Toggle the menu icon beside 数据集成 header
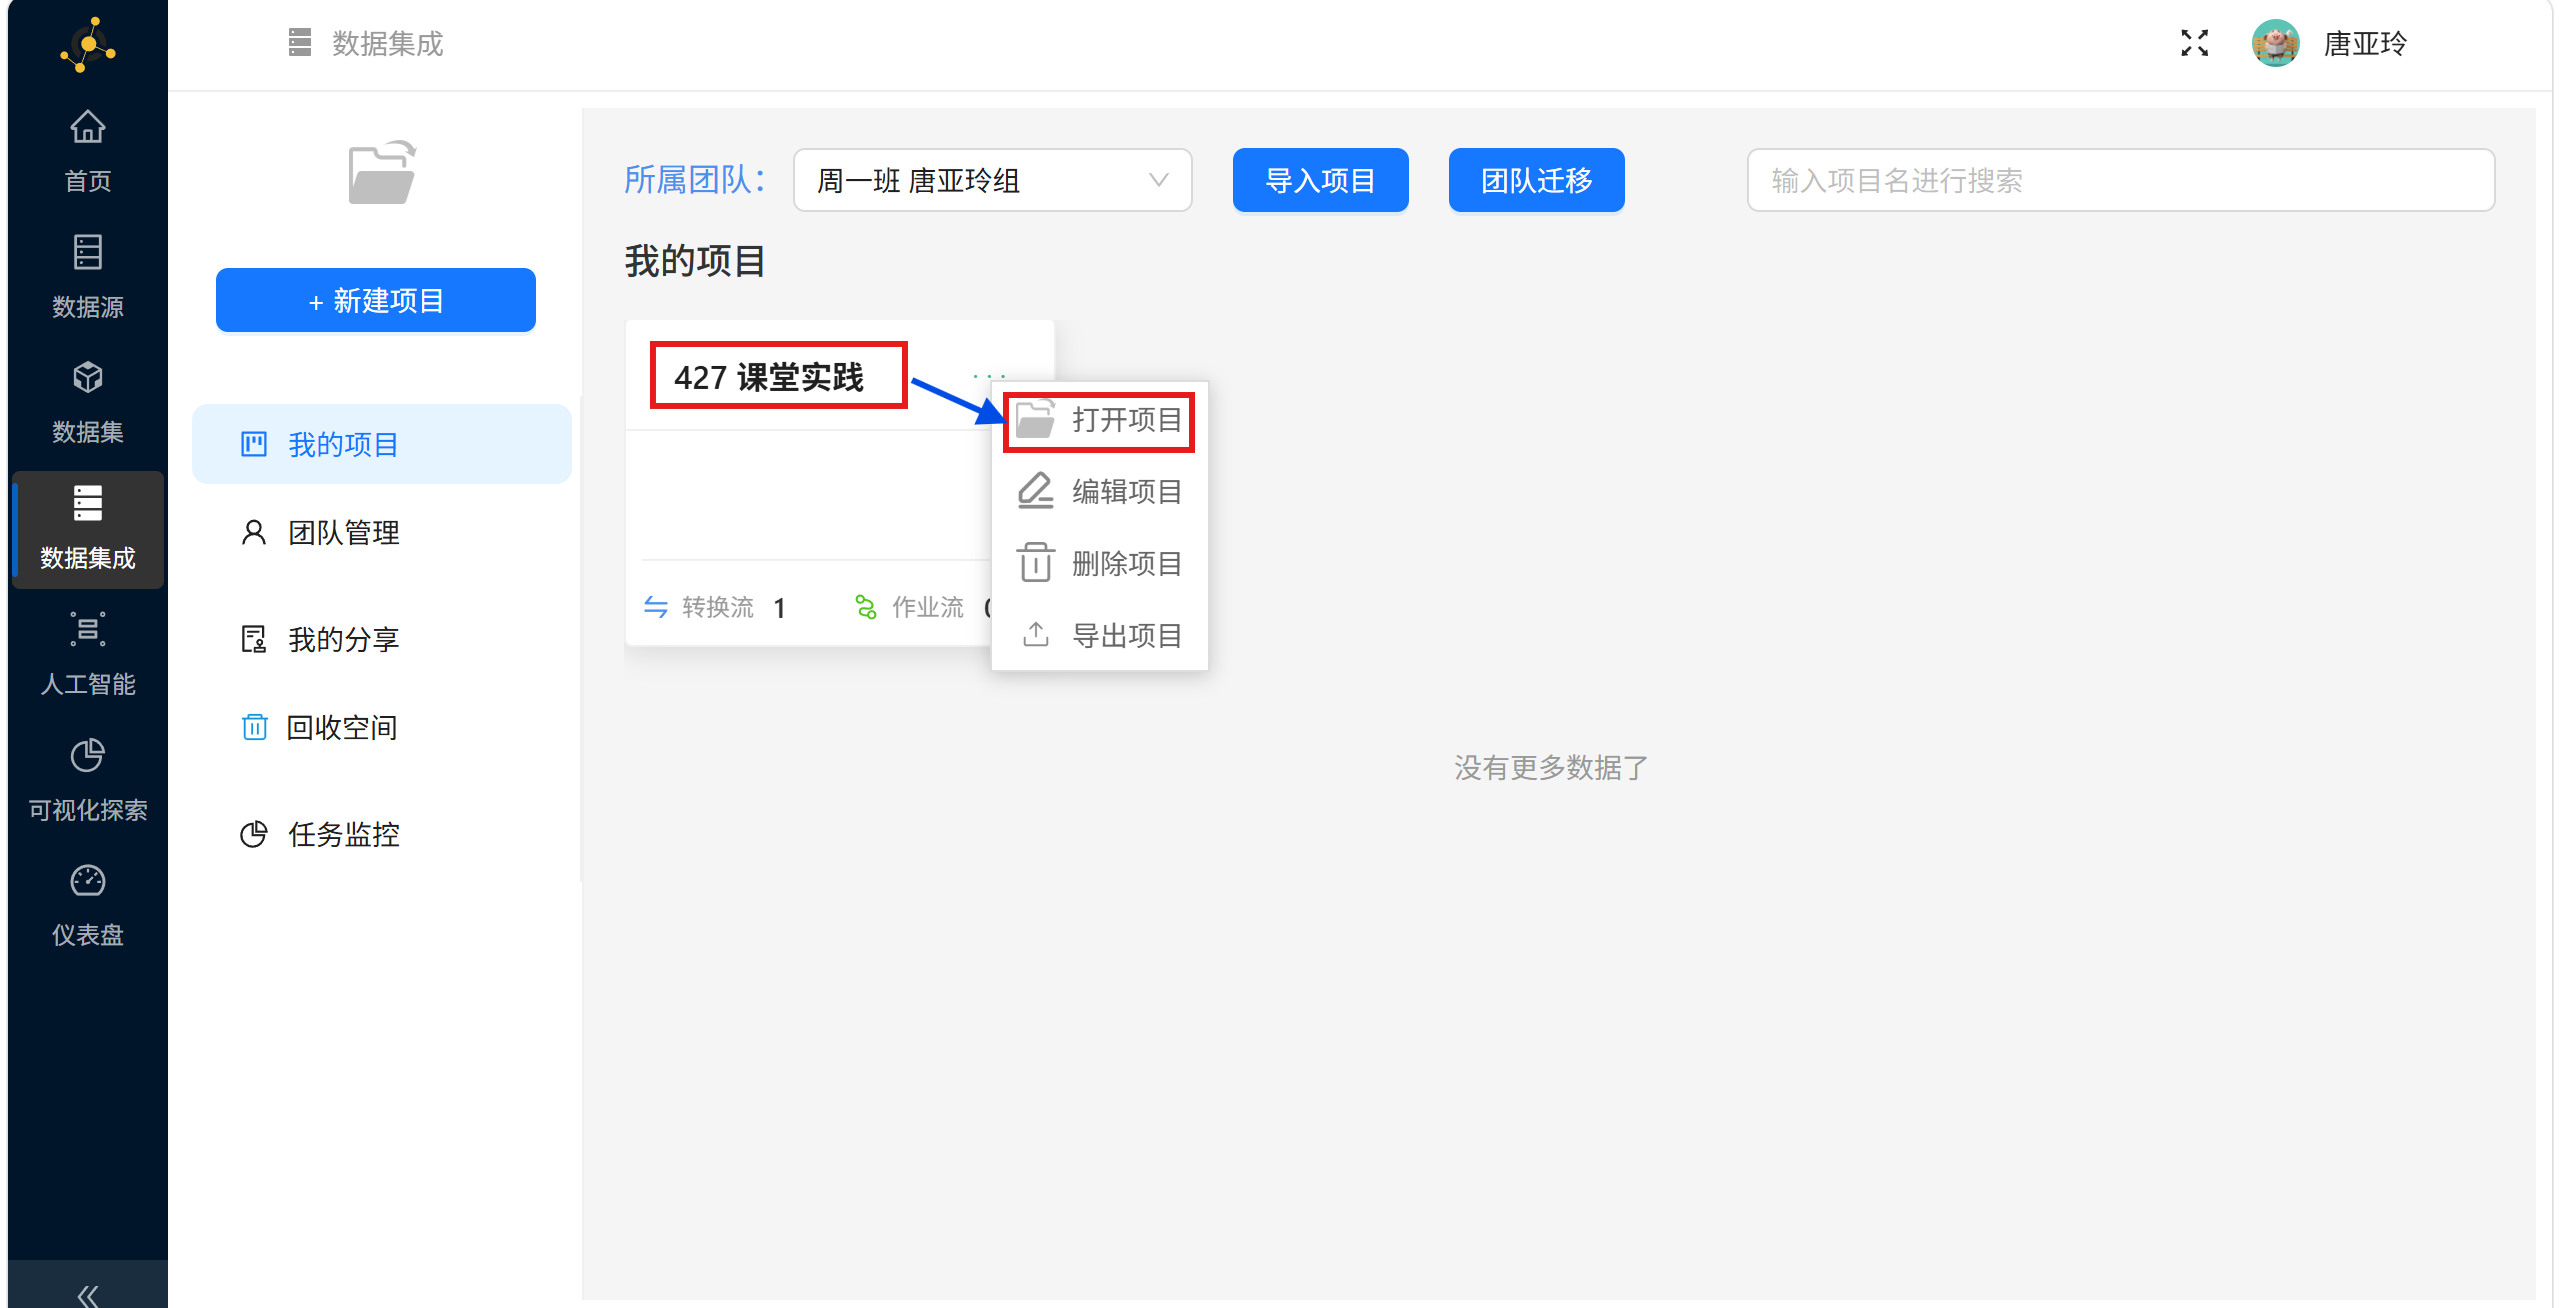The image size is (2559, 1308). [299, 43]
